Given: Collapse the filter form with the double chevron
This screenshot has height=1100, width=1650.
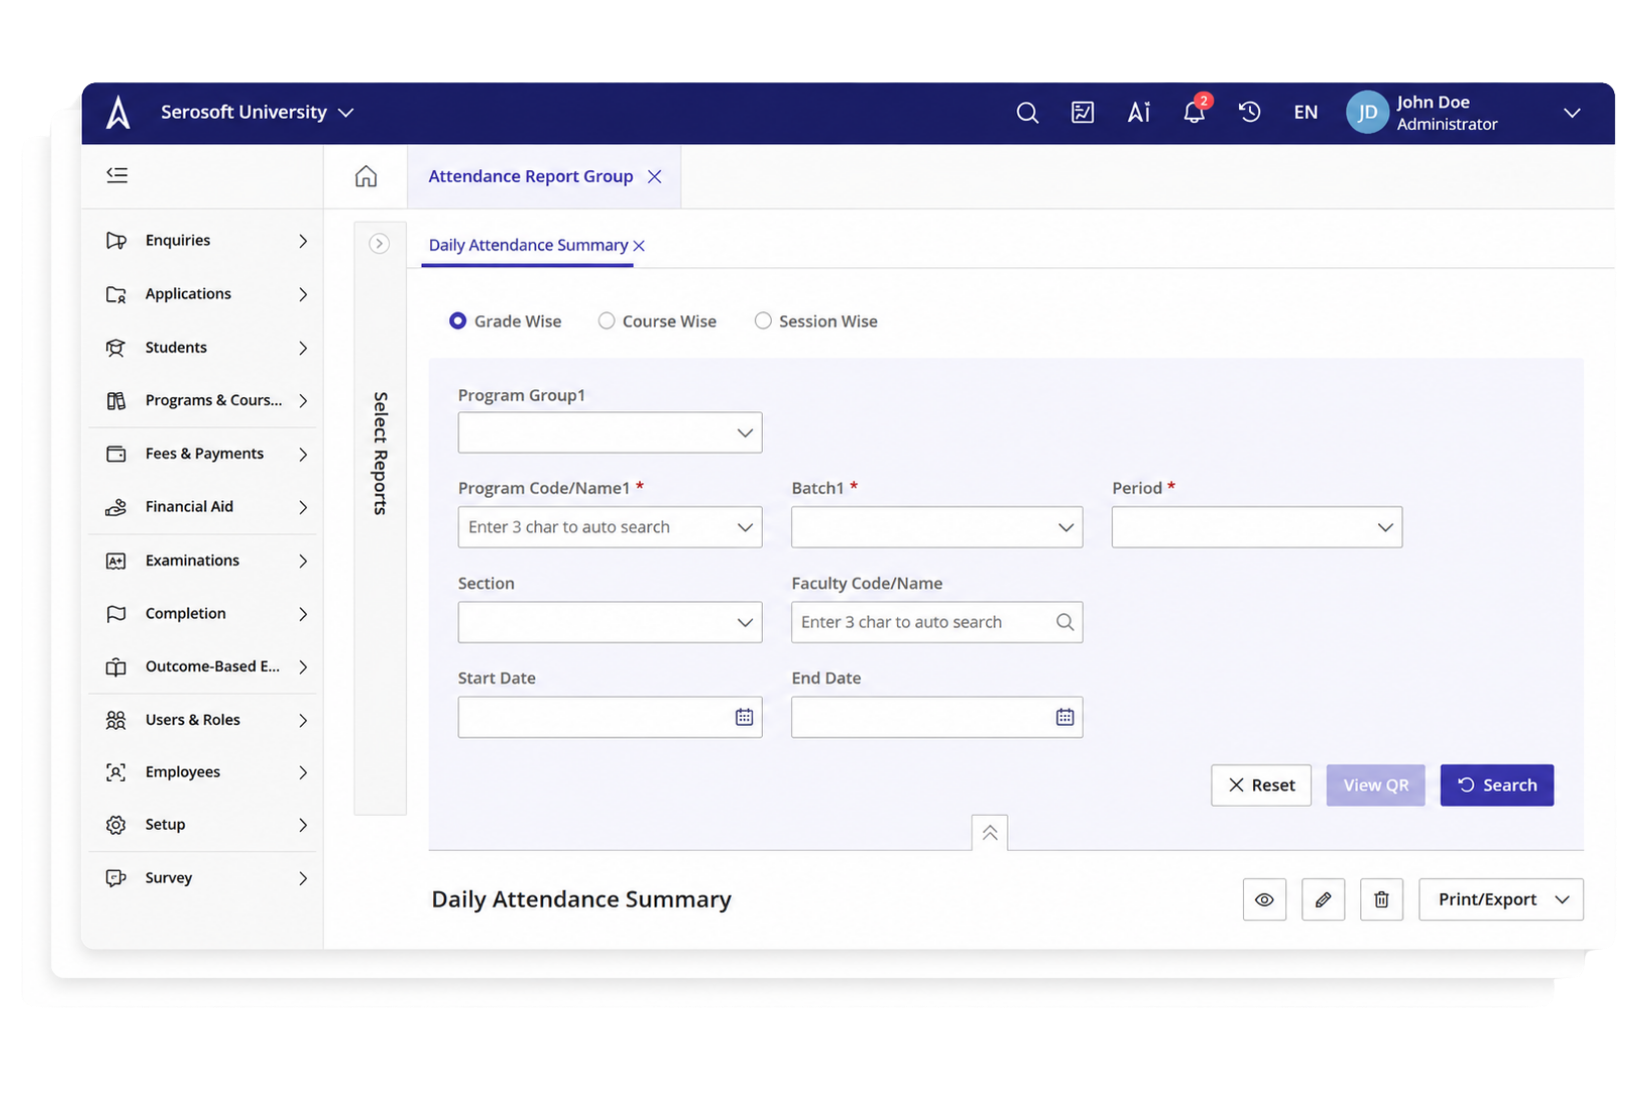Looking at the screenshot, I should point(989,832).
